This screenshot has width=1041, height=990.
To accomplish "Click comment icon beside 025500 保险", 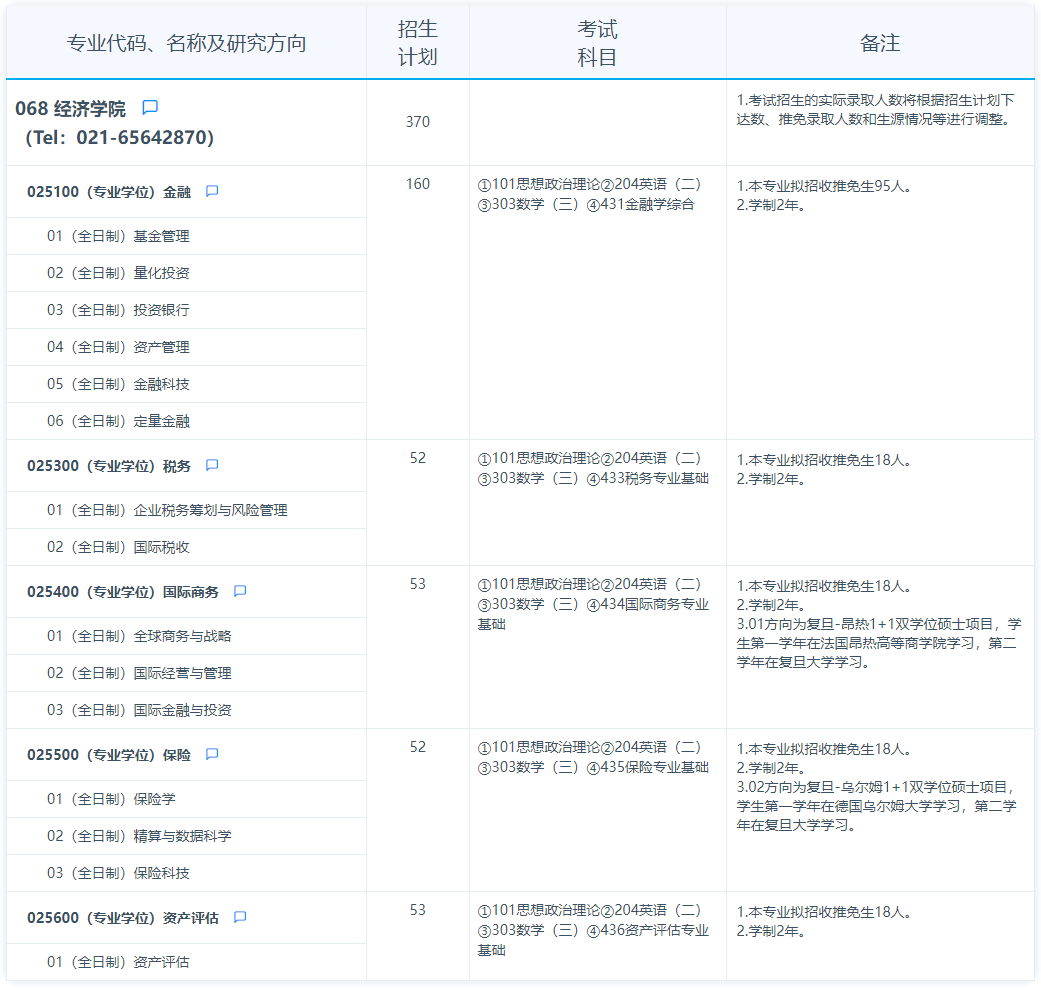I will tap(212, 754).
